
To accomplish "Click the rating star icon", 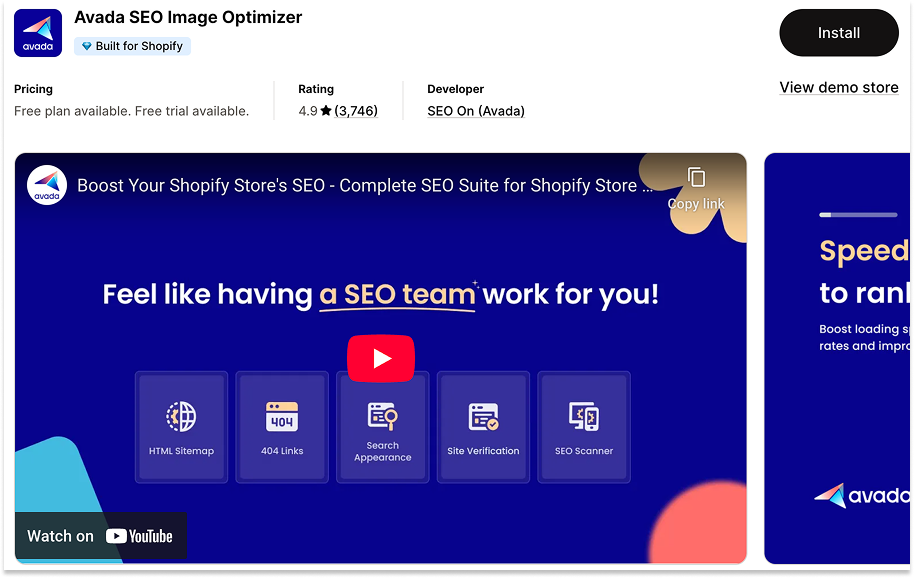I will 326,110.
